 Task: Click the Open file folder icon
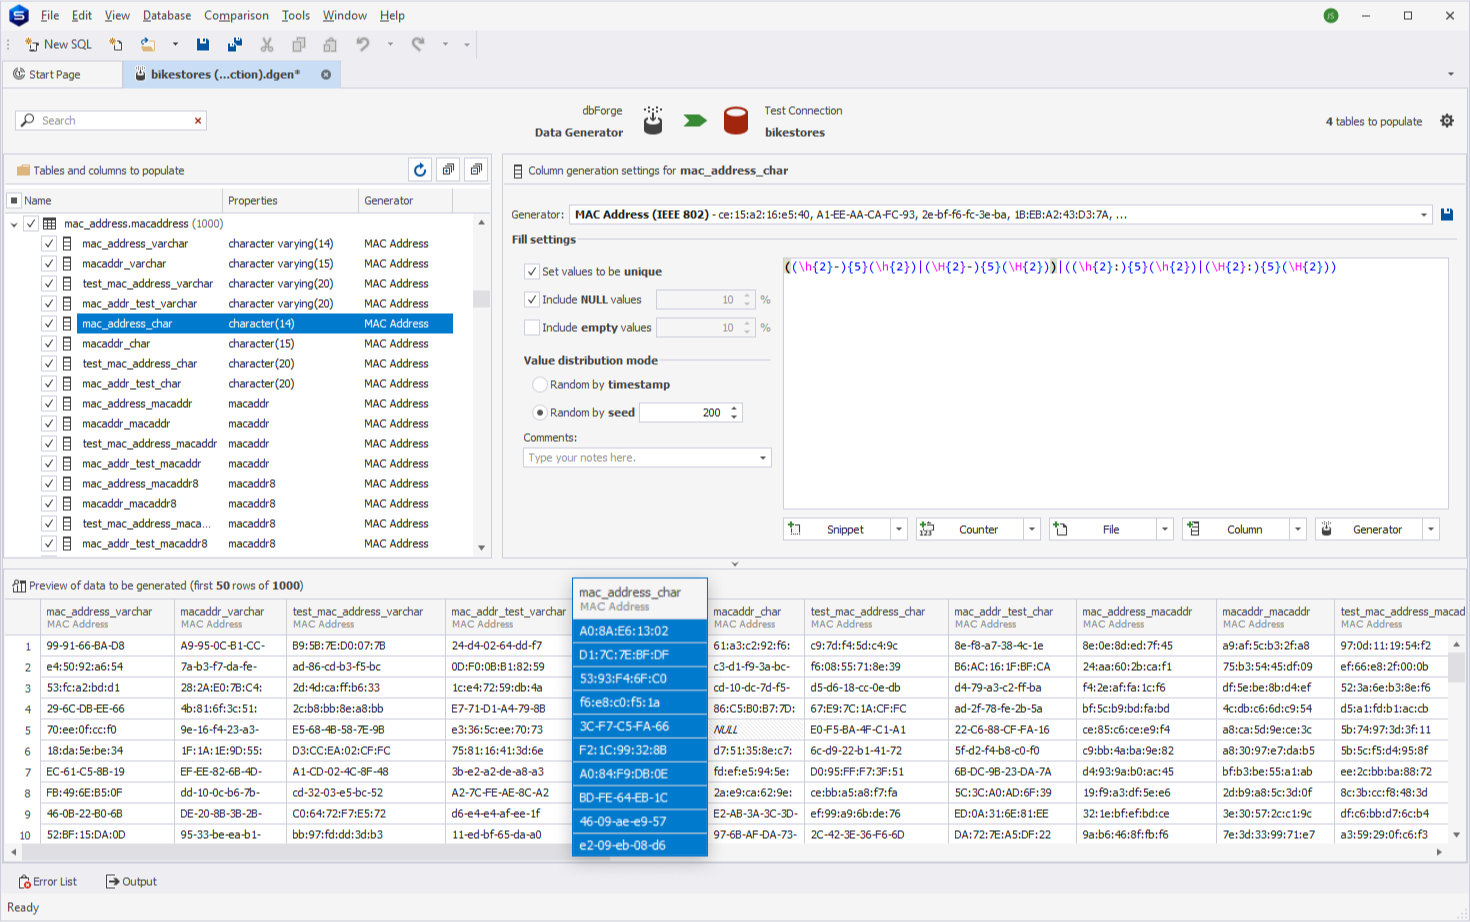148,44
